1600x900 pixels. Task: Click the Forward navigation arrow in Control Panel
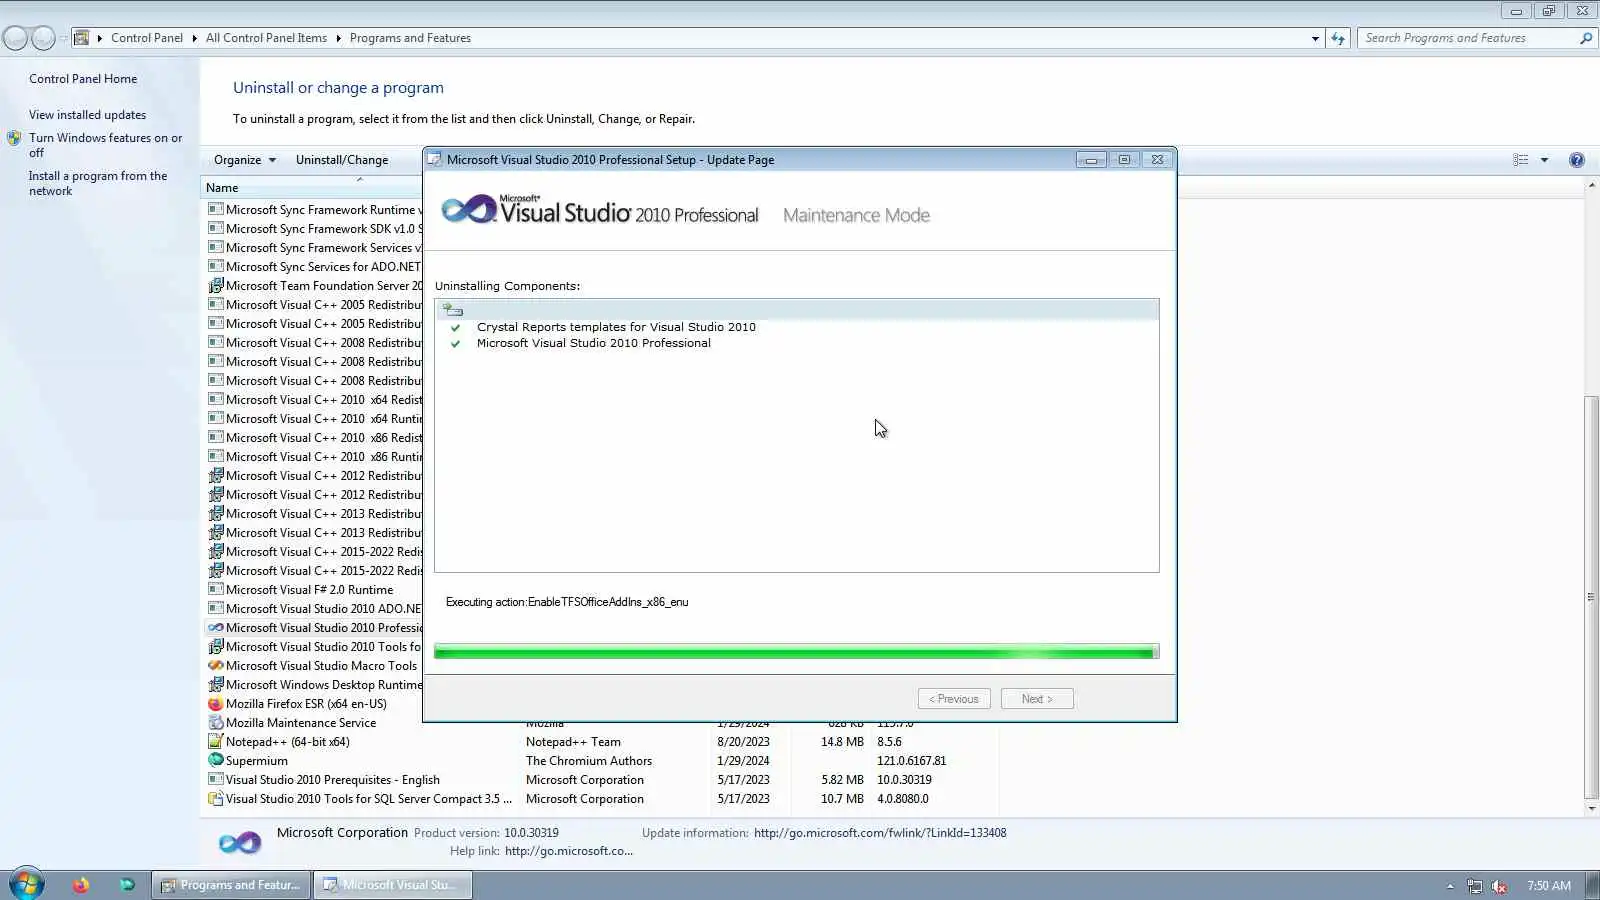(x=43, y=38)
